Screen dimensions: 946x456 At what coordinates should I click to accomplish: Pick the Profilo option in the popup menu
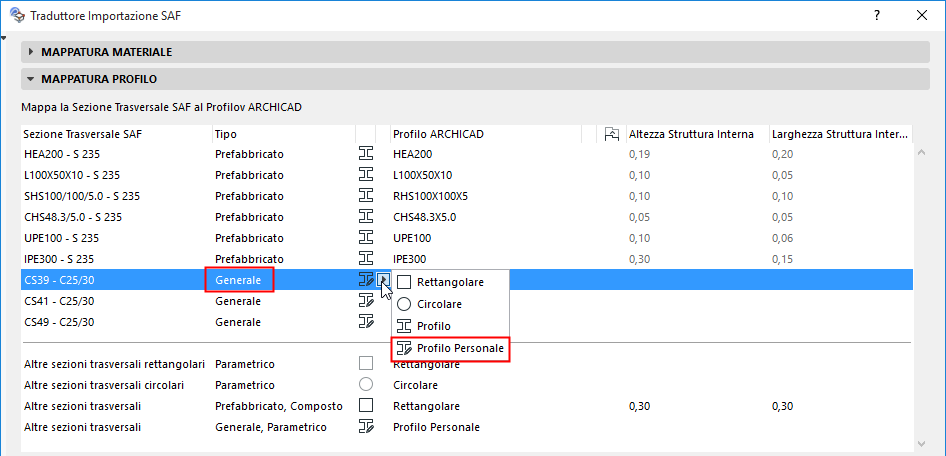point(433,326)
